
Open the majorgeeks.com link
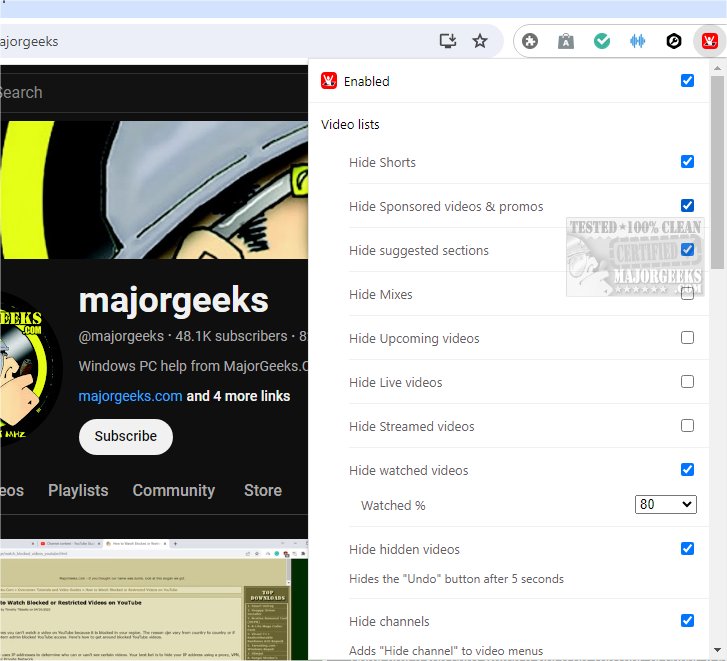pyautogui.click(x=130, y=396)
